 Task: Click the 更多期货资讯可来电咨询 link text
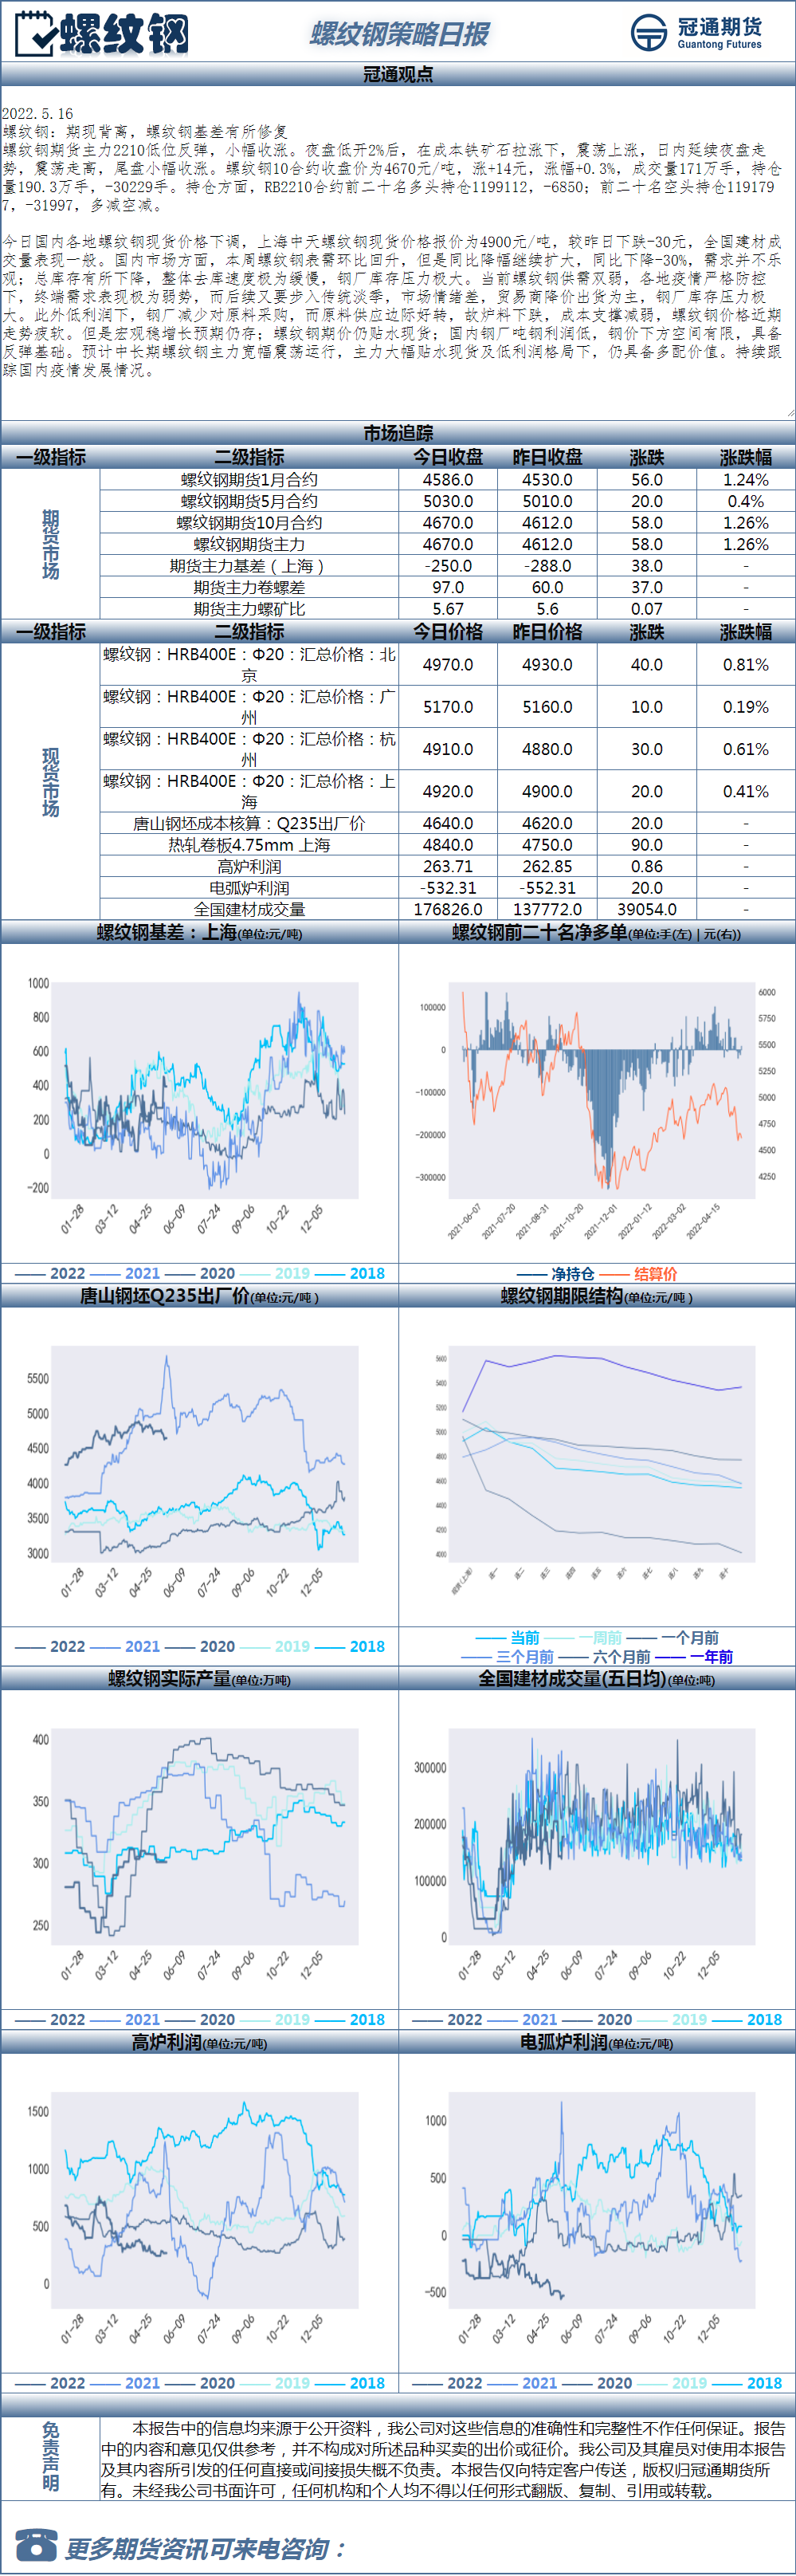[205, 2548]
